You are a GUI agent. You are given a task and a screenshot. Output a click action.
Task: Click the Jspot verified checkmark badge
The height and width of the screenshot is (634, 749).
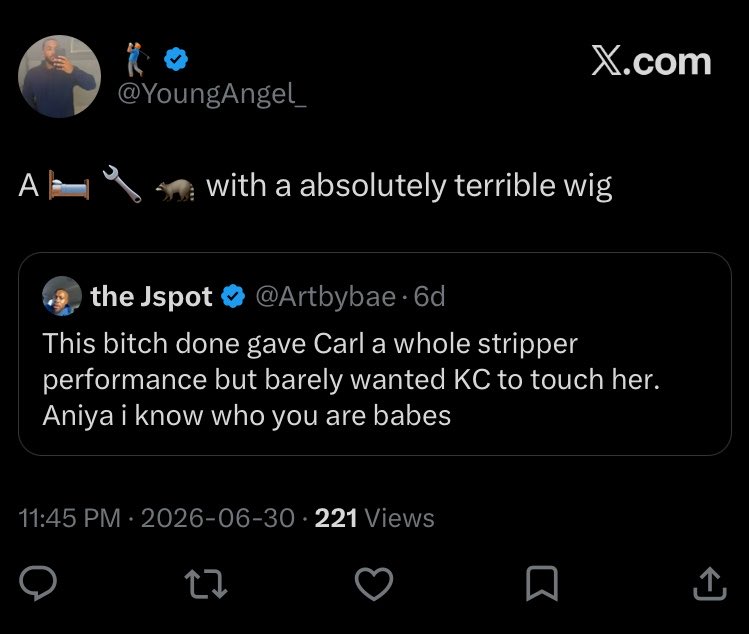[233, 296]
